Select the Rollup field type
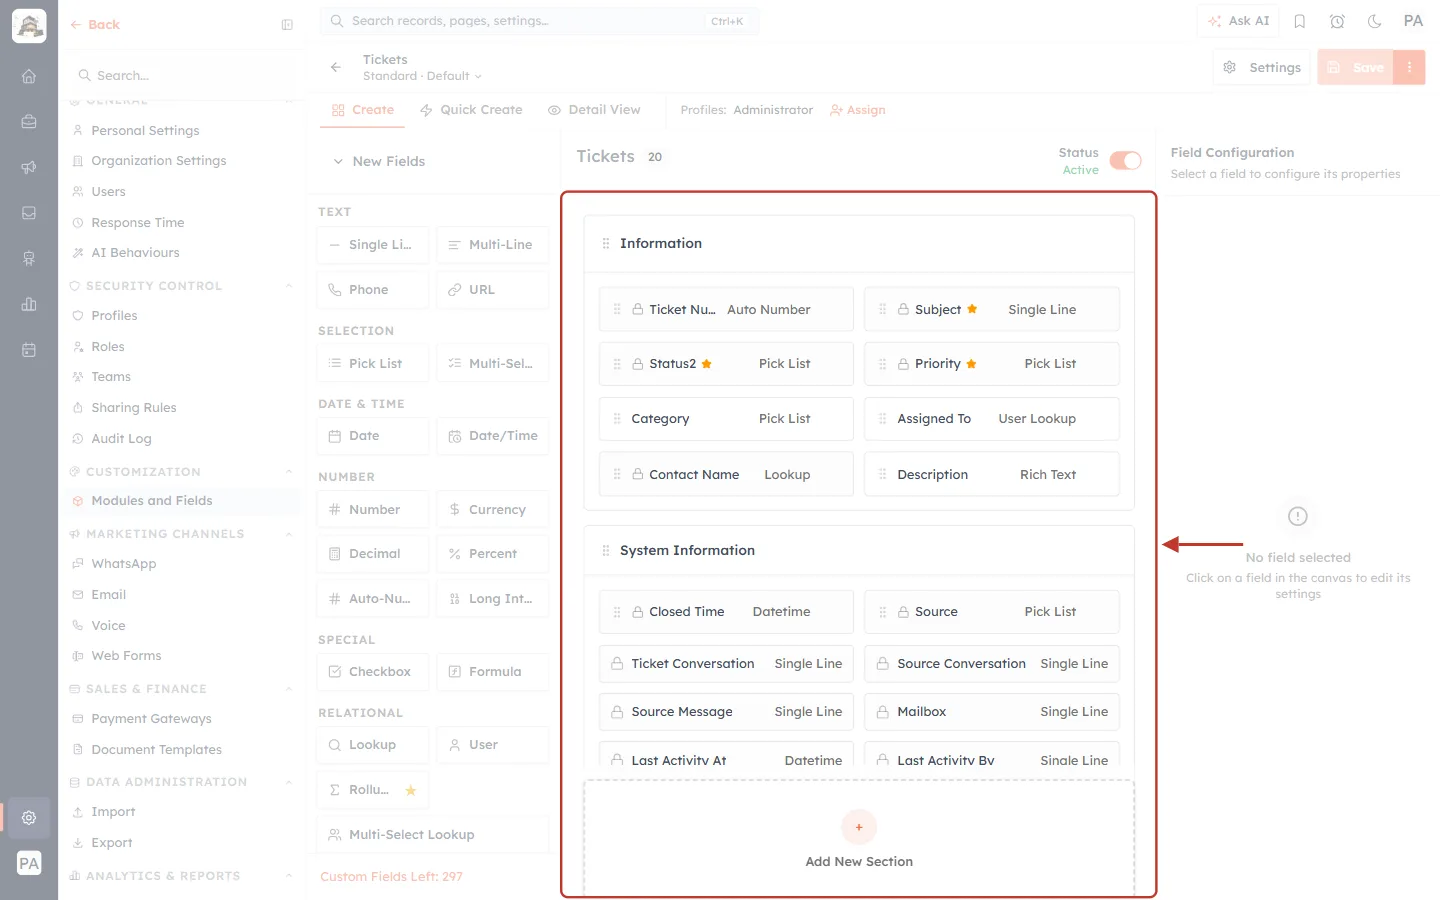Image resolution: width=1440 pixels, height=900 pixels. 373,790
